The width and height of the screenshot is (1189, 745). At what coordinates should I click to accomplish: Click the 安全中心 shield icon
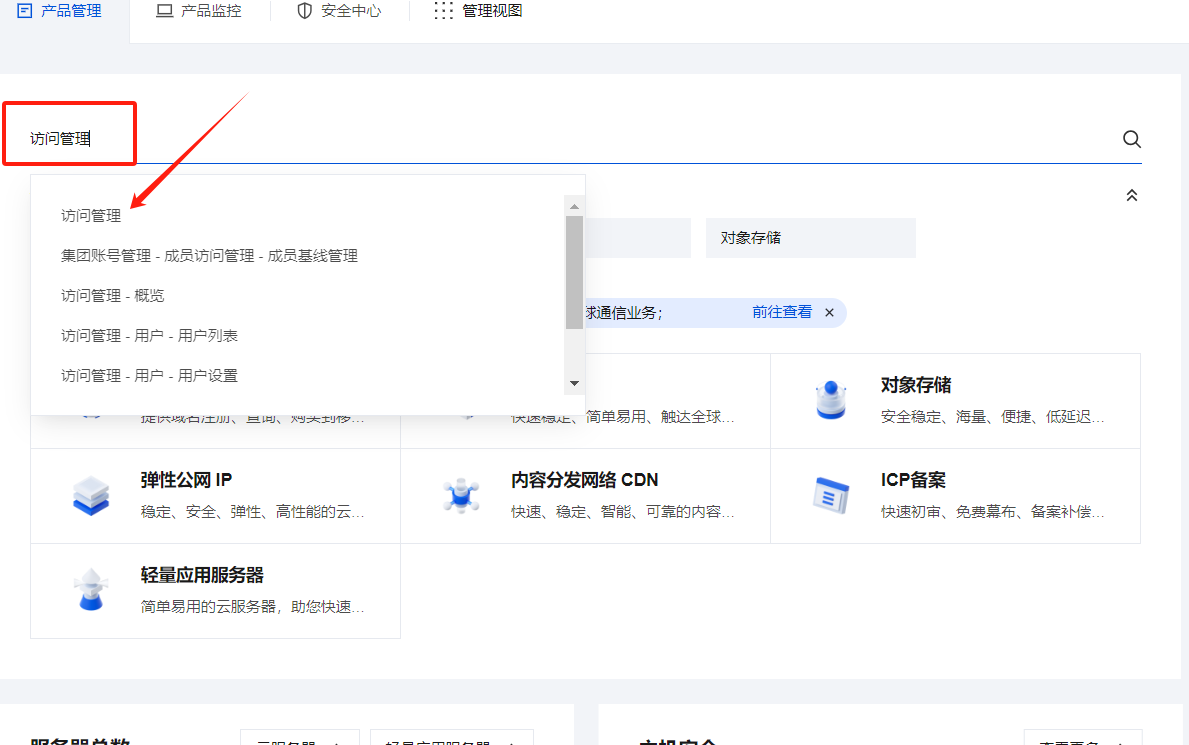click(304, 11)
